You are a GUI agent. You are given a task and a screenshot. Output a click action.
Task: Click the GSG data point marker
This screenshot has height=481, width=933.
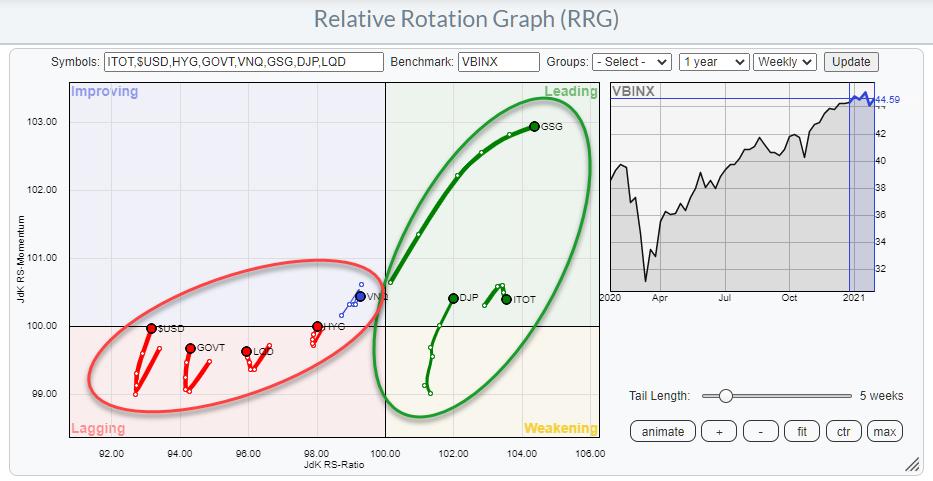click(x=534, y=126)
